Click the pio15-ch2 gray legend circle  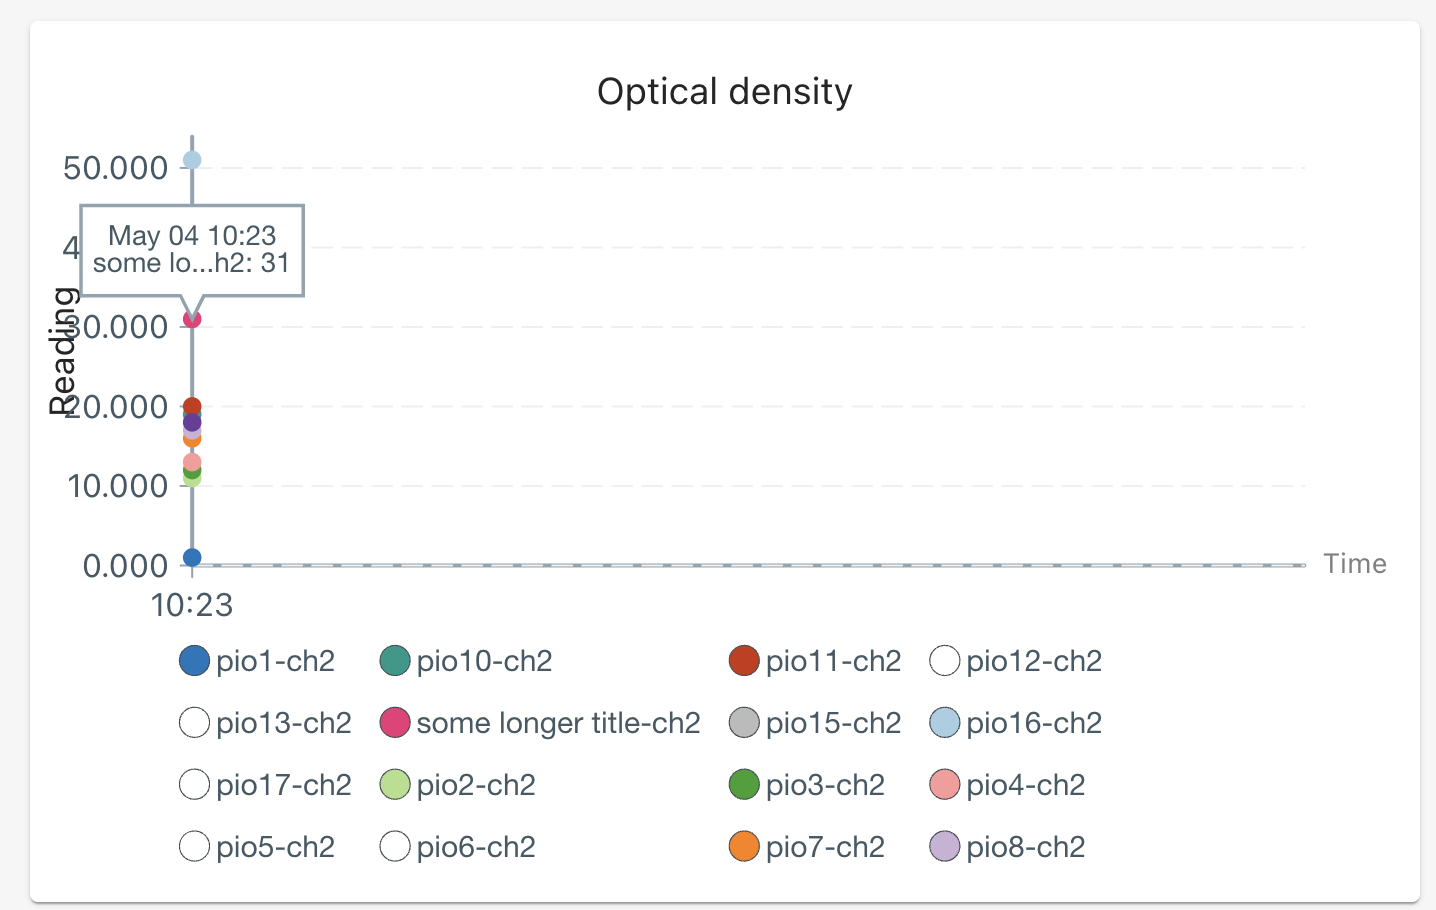(x=744, y=723)
